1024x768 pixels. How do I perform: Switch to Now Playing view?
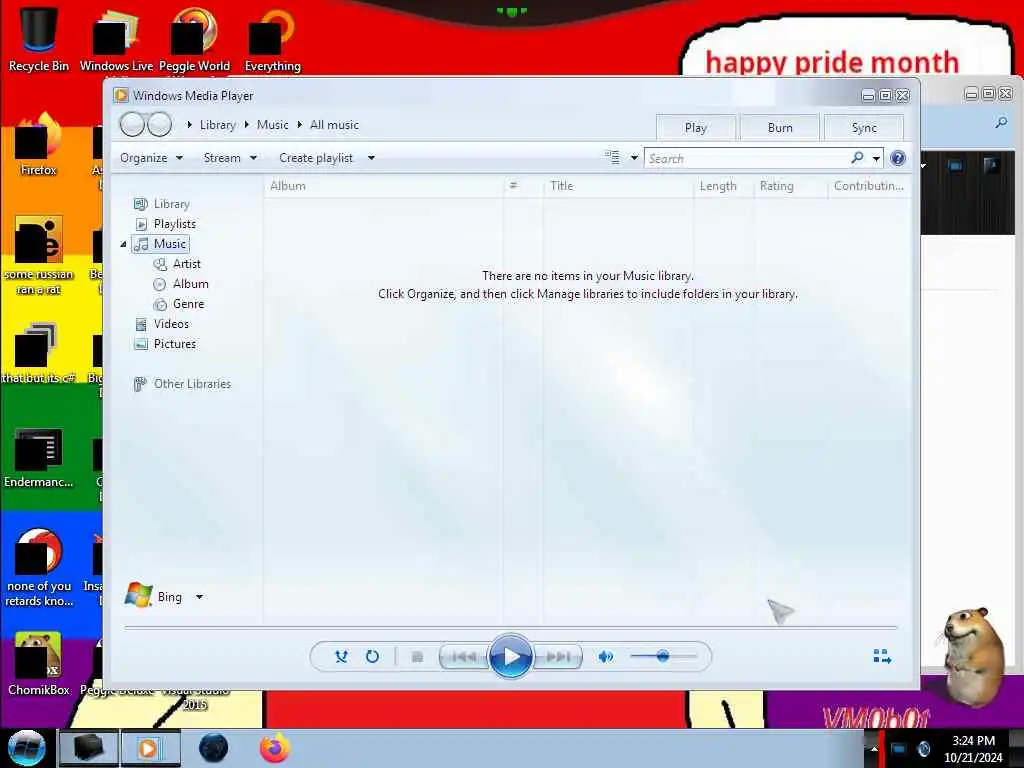coord(882,656)
